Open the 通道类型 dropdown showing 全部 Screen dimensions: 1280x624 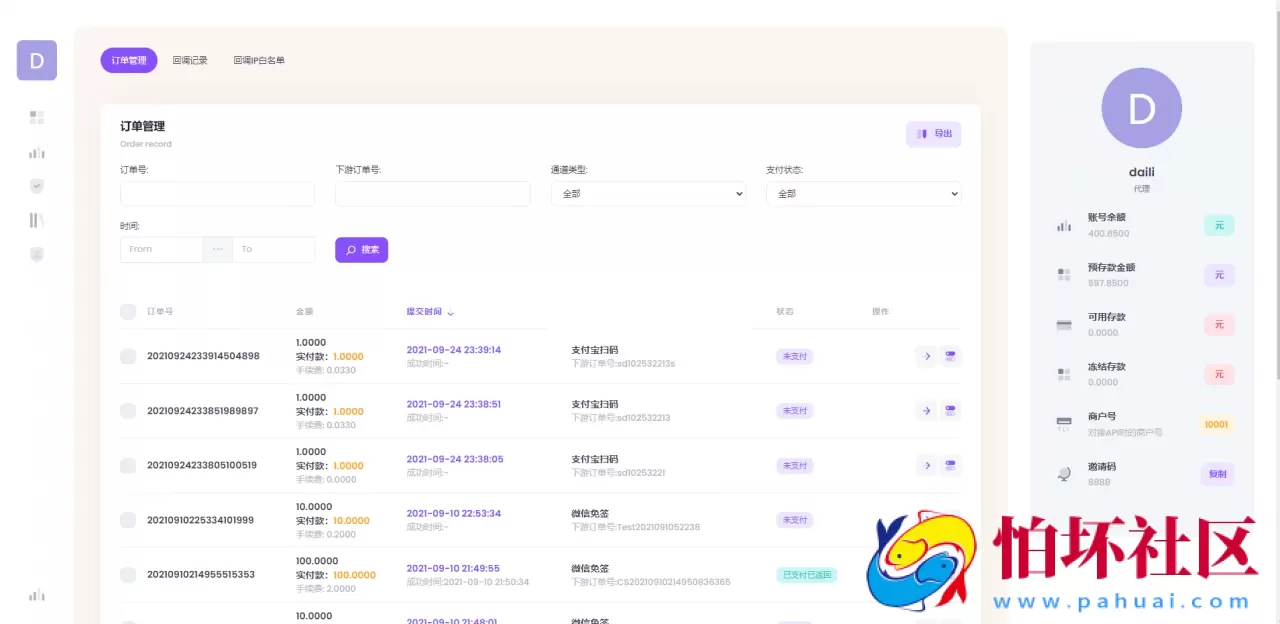point(648,193)
